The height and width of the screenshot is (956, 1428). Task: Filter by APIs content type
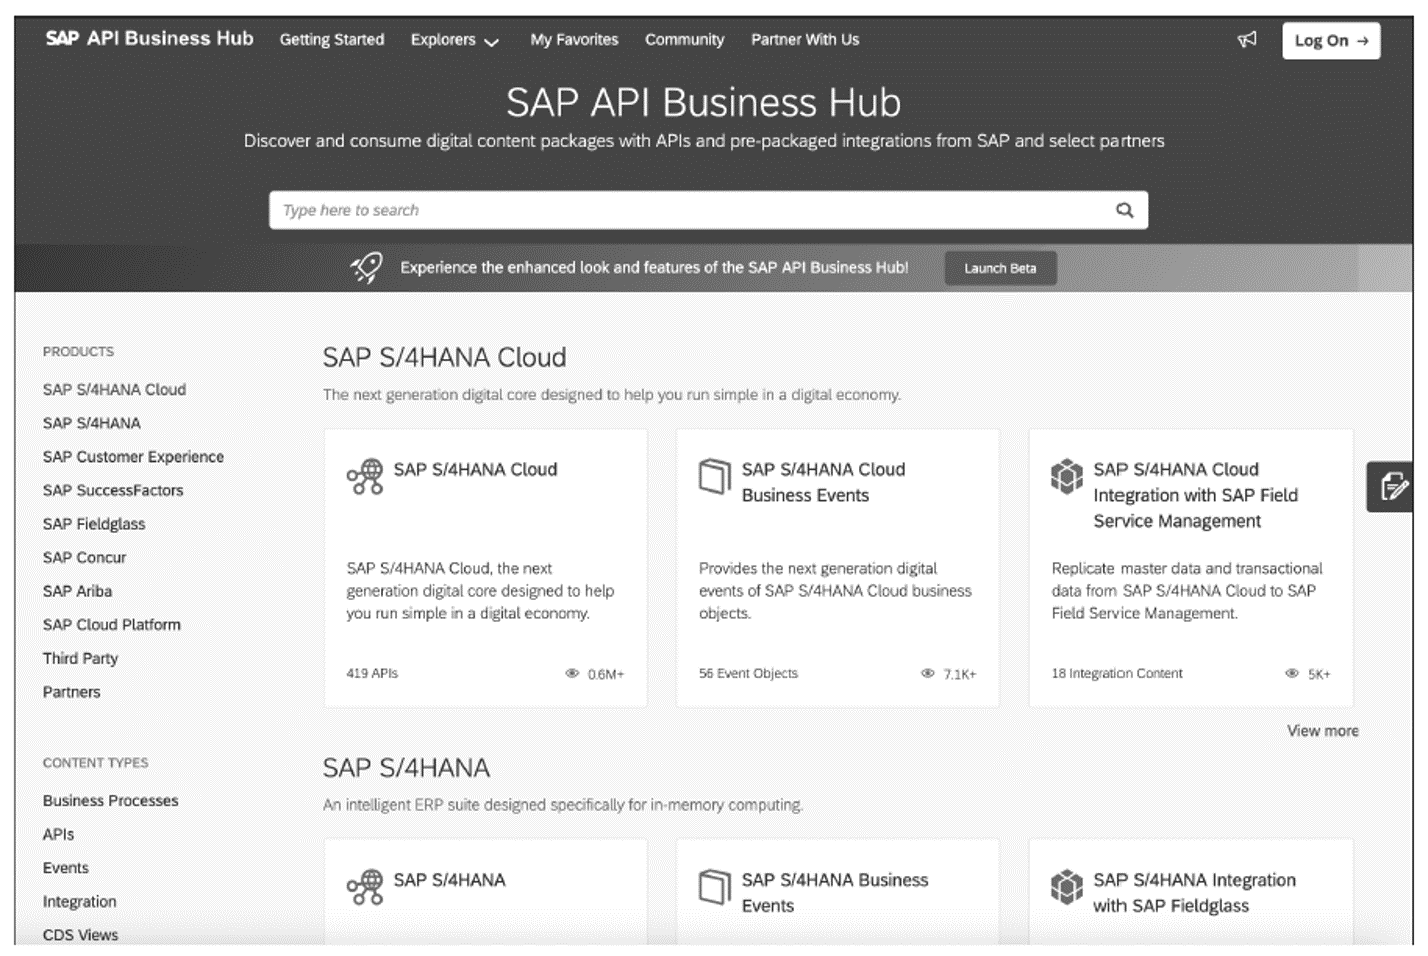tap(58, 835)
